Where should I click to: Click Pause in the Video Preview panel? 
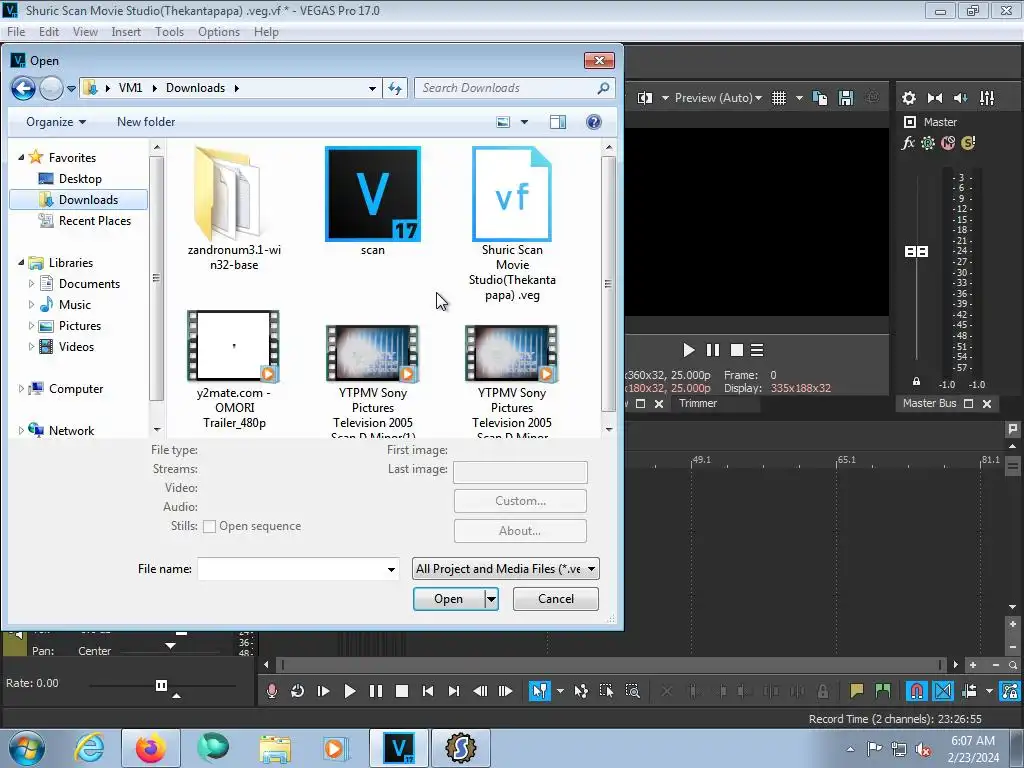[x=712, y=350]
